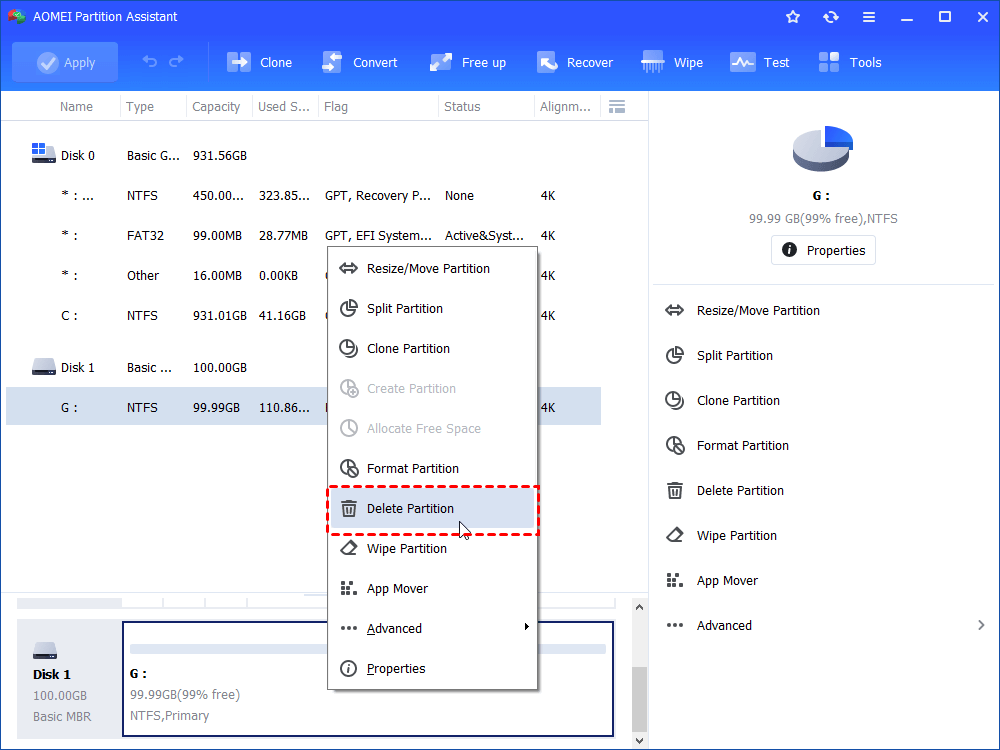Image resolution: width=1000 pixels, height=750 pixels.
Task: Click scroll up arrow of disk map
Action: [x=640, y=607]
